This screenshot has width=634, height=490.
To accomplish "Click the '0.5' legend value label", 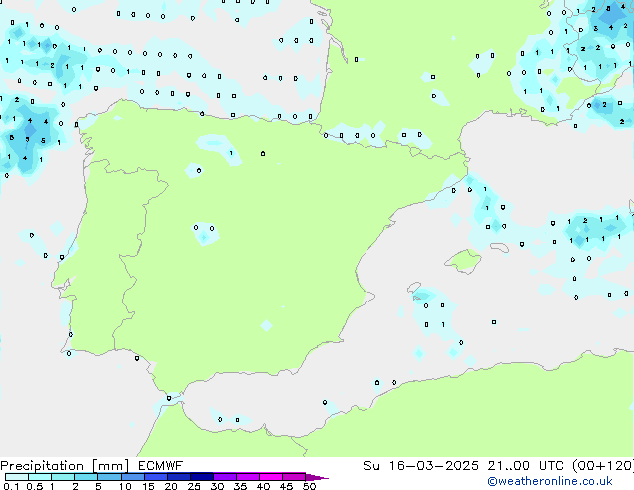I will point(35,486).
